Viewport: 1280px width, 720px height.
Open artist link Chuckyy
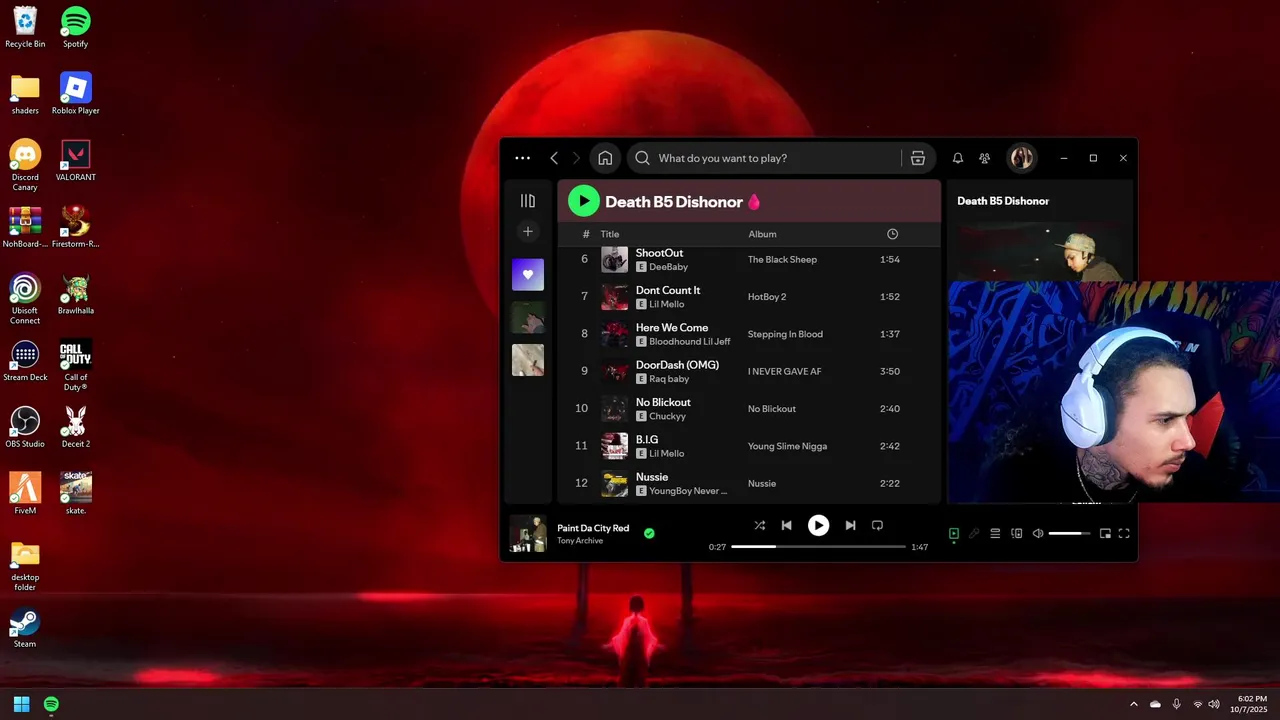pos(668,416)
